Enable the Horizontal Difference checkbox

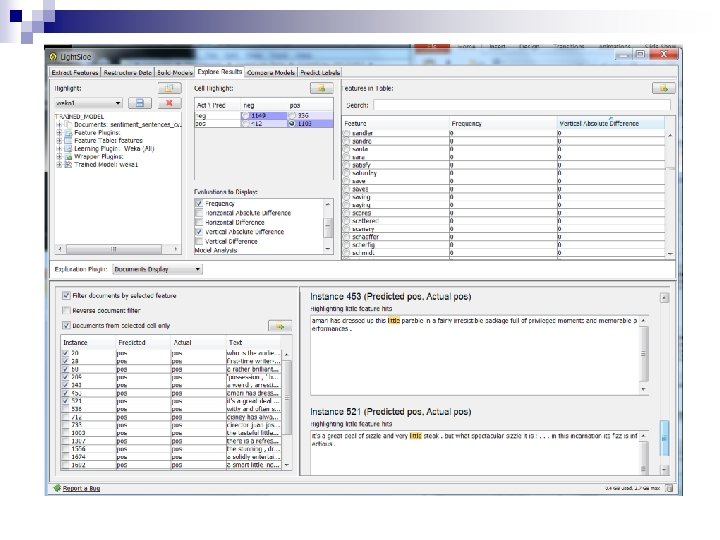click(x=199, y=222)
